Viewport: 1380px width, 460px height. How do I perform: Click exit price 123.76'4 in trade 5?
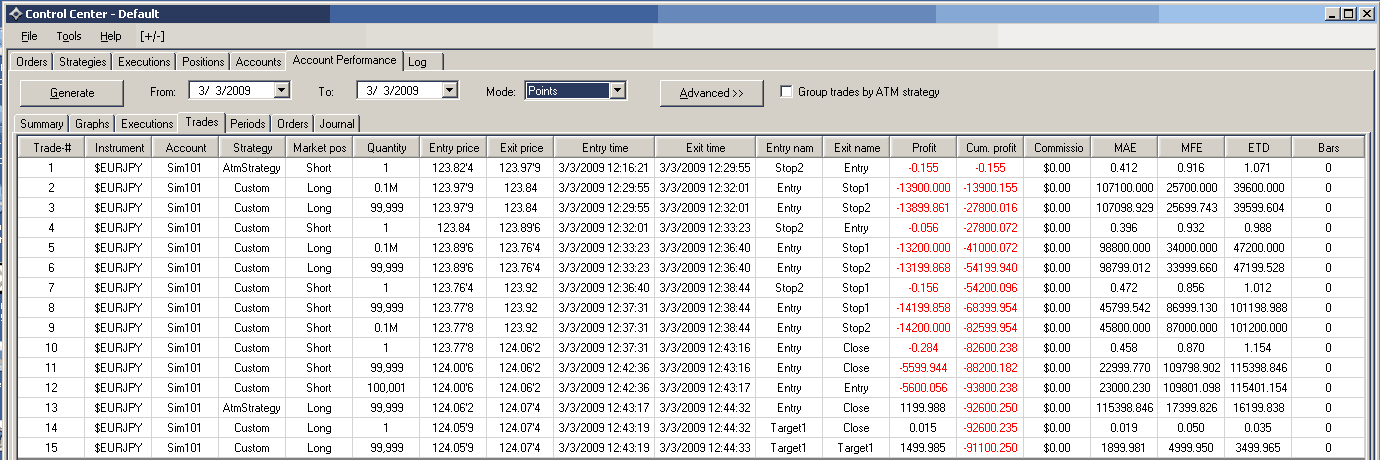(521, 248)
